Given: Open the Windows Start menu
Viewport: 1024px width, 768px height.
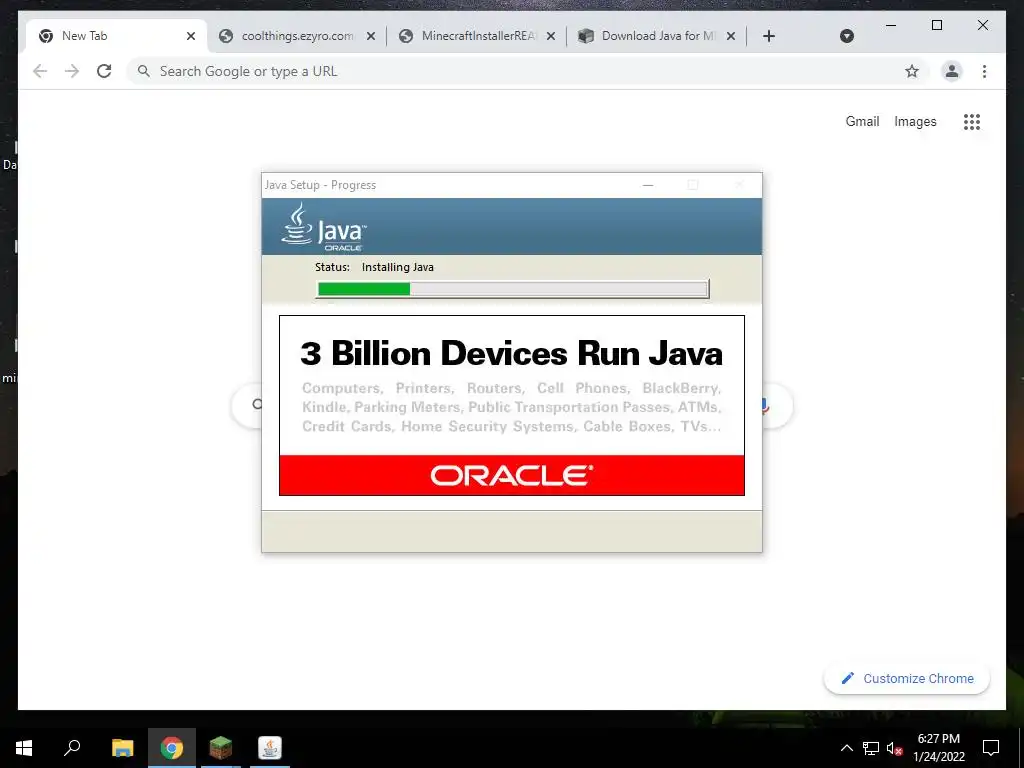Looking at the screenshot, I should 24,748.
